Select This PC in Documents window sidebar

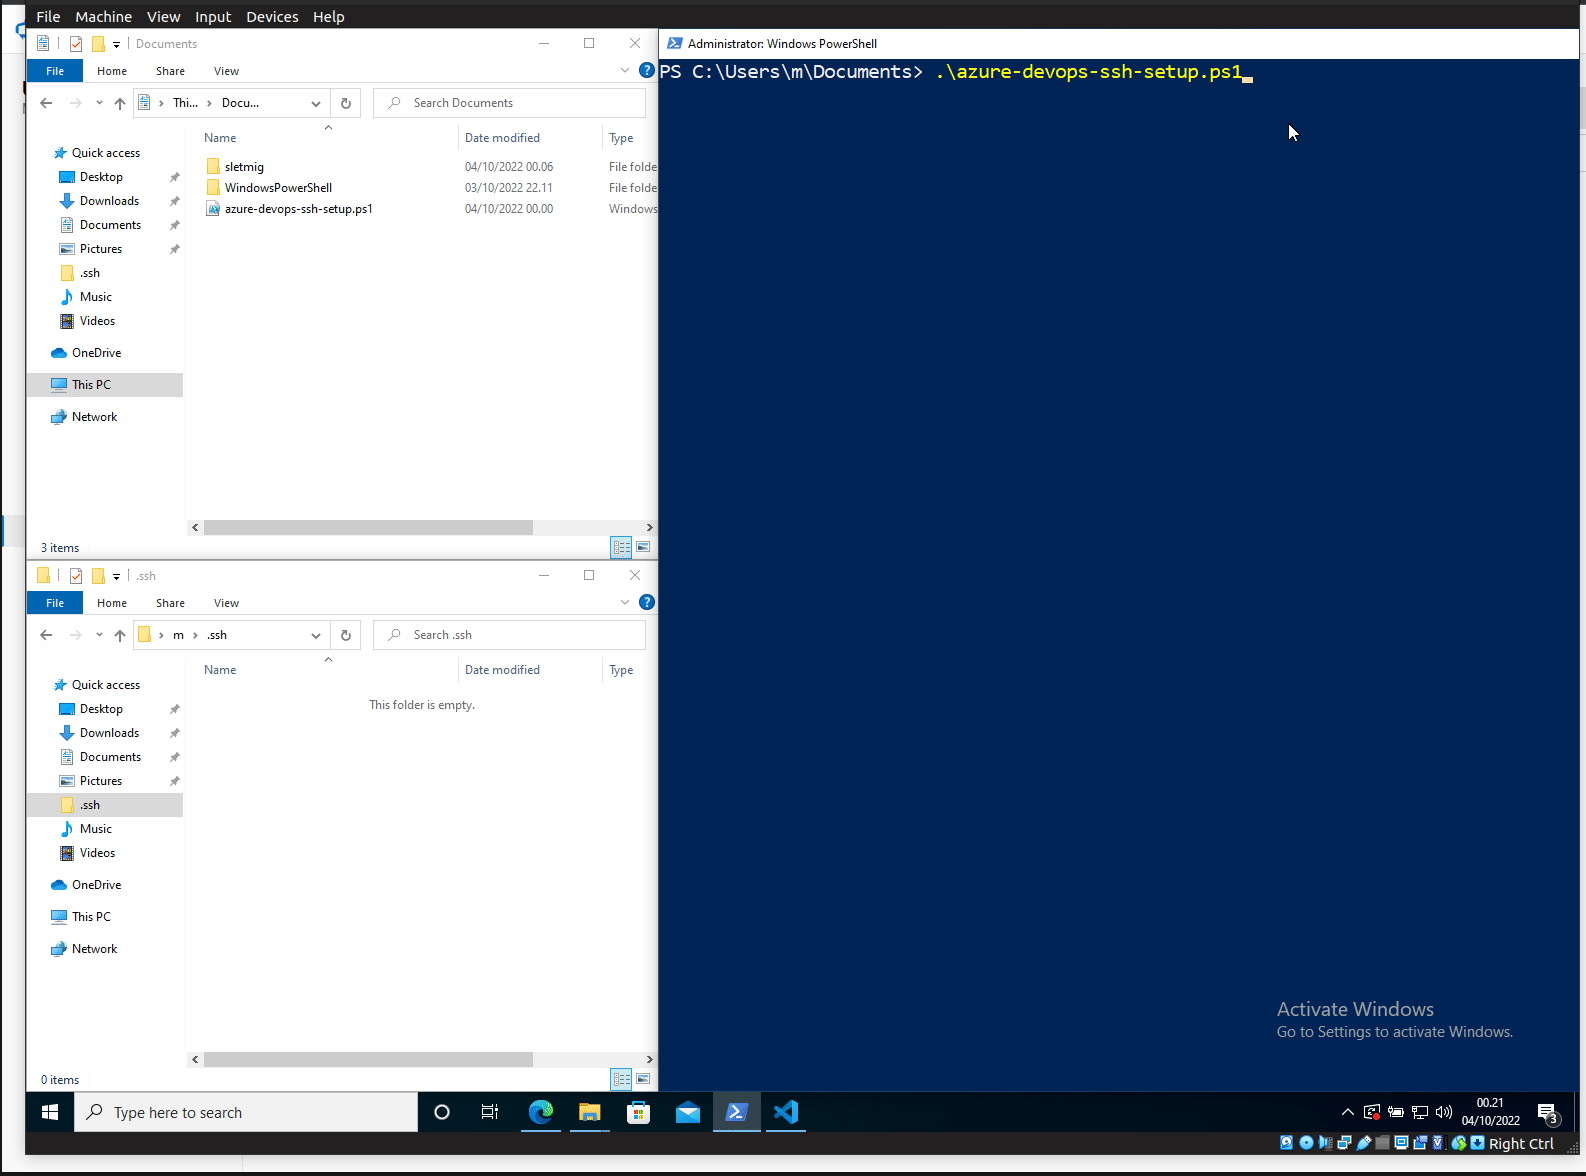[x=105, y=385]
